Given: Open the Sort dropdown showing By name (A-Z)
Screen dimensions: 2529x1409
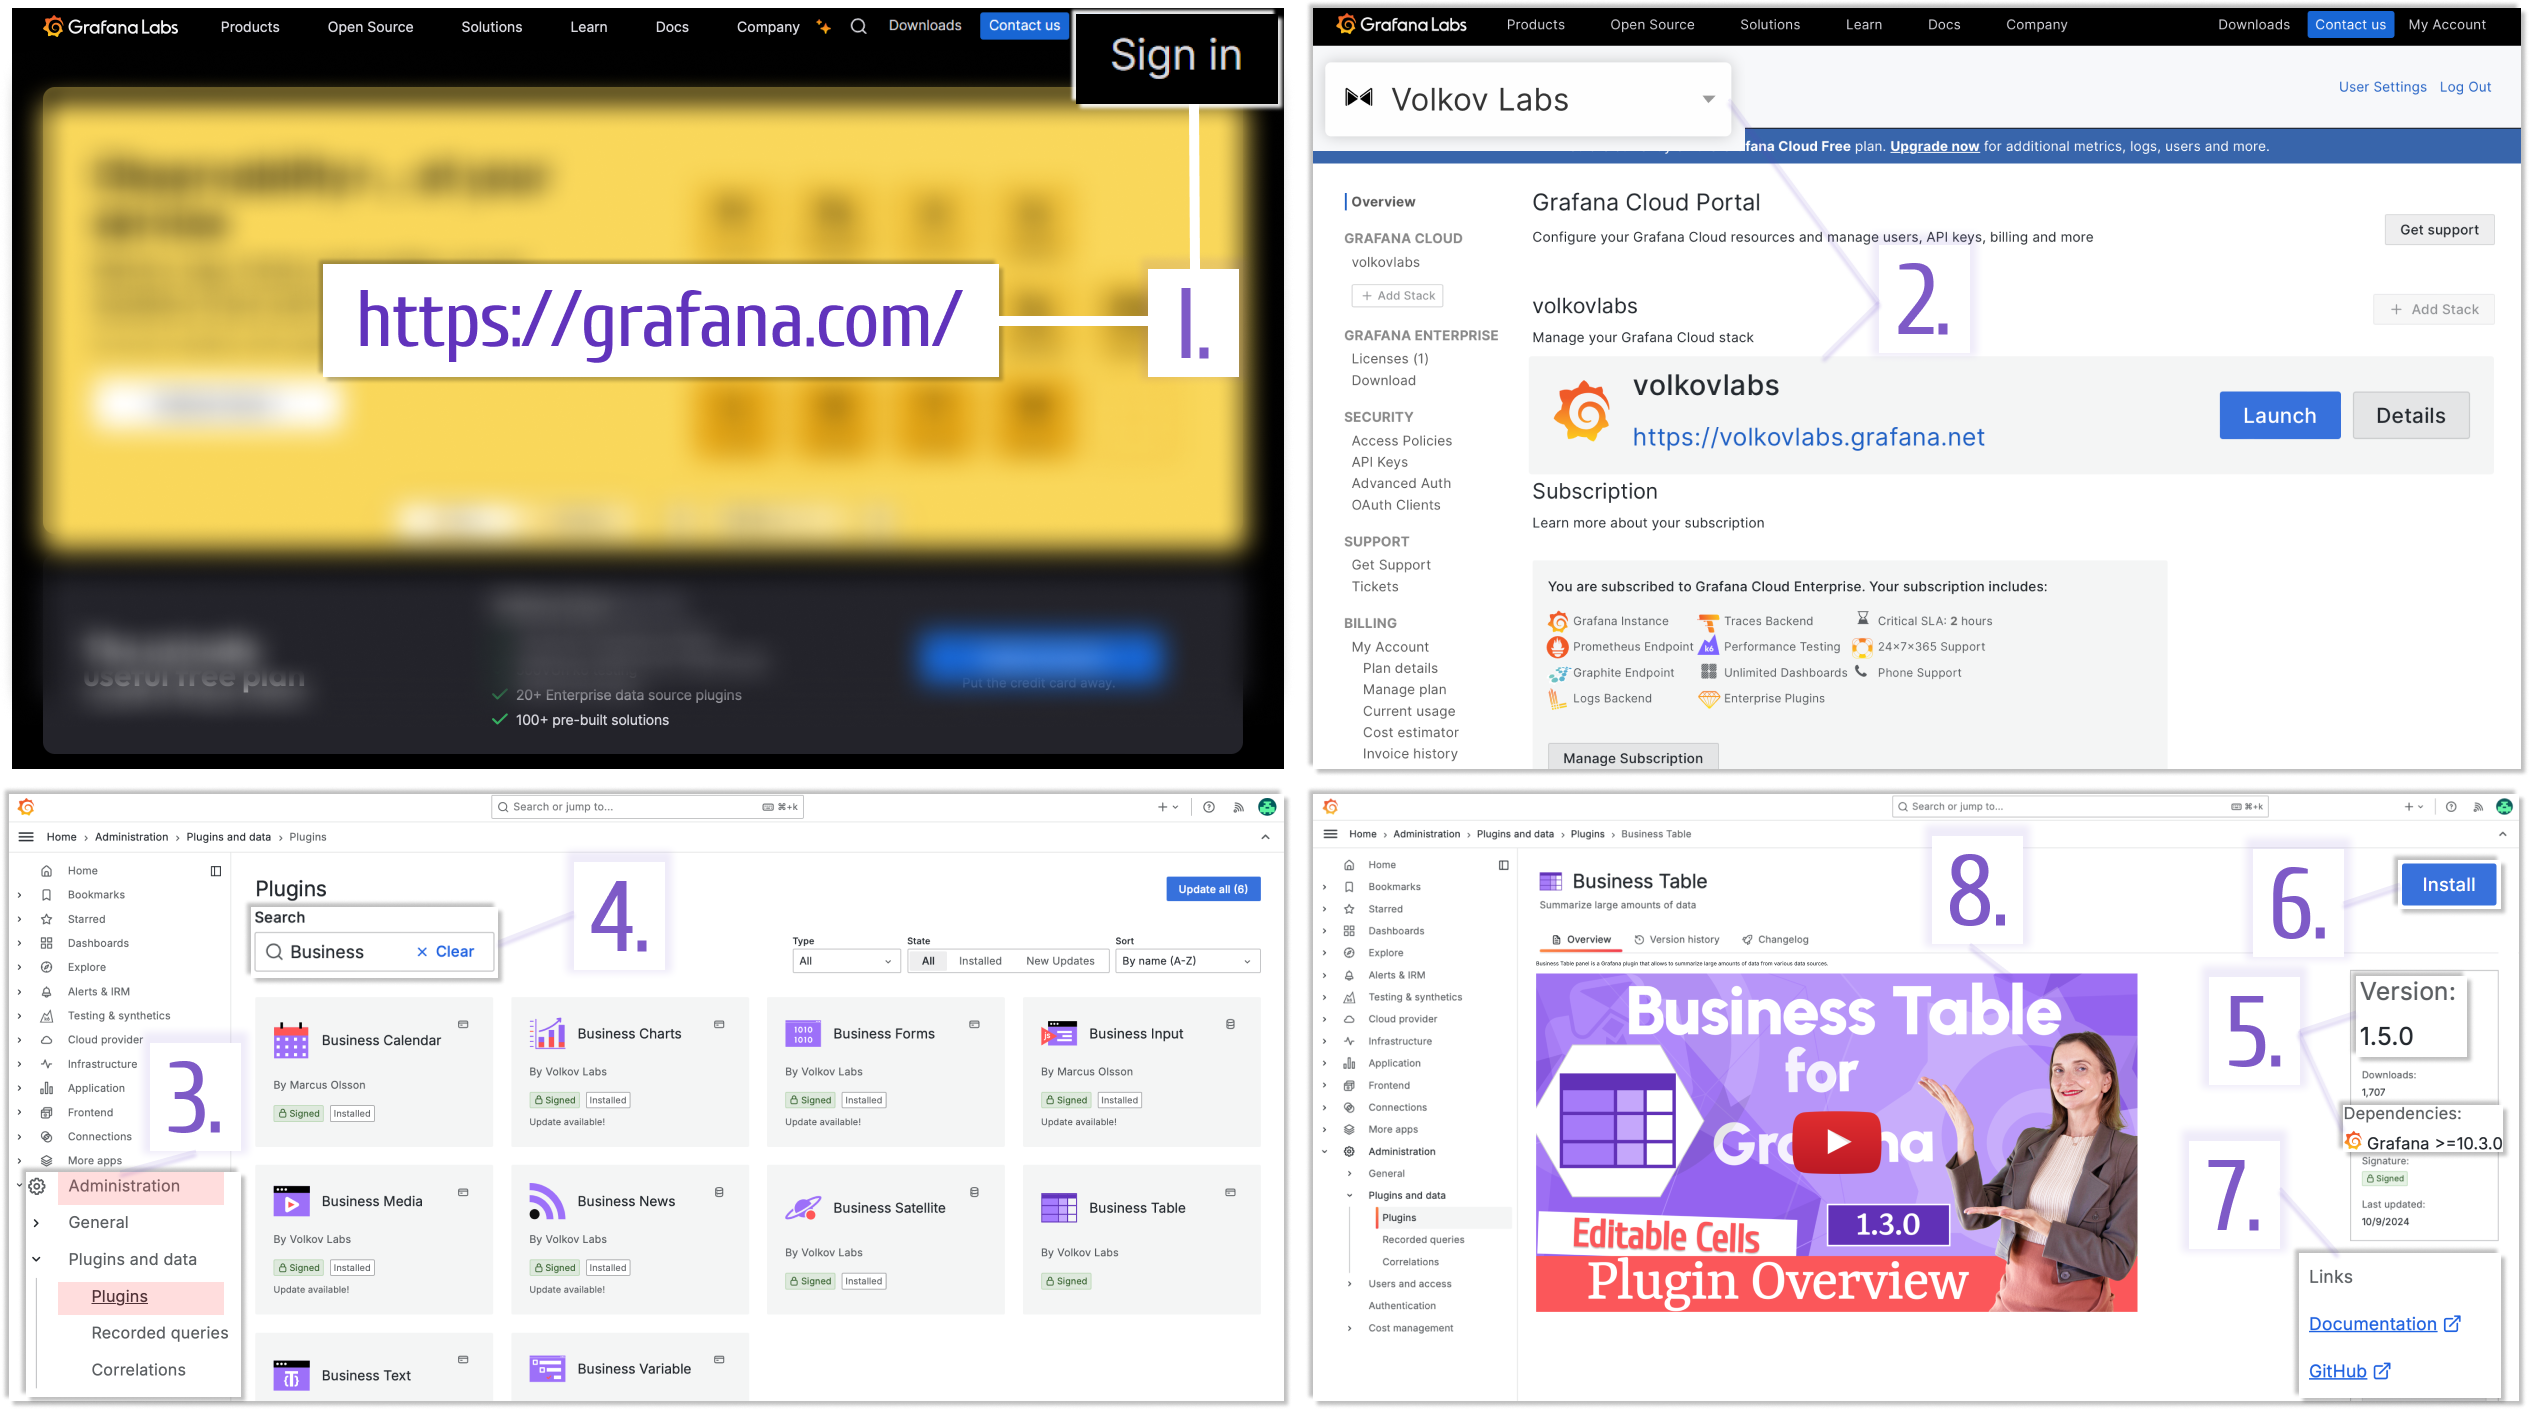Looking at the screenshot, I should [x=1187, y=961].
